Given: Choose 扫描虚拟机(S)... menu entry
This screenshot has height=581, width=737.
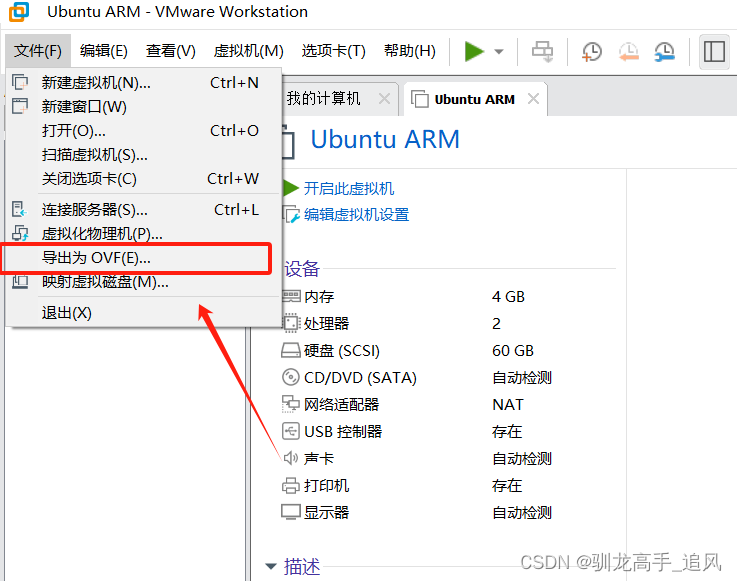Looking at the screenshot, I should (x=144, y=155).
